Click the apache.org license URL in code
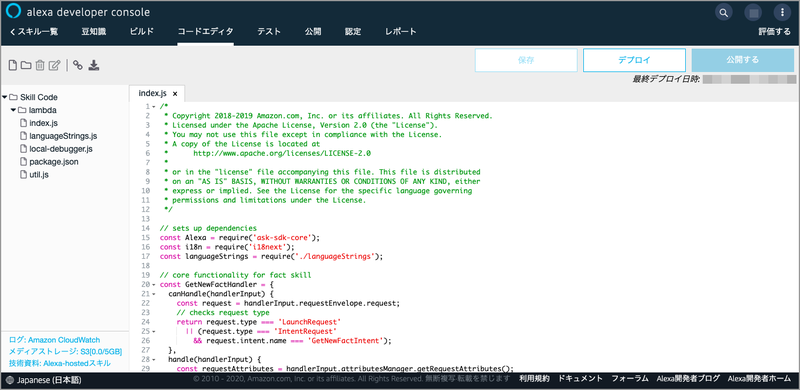 282,153
